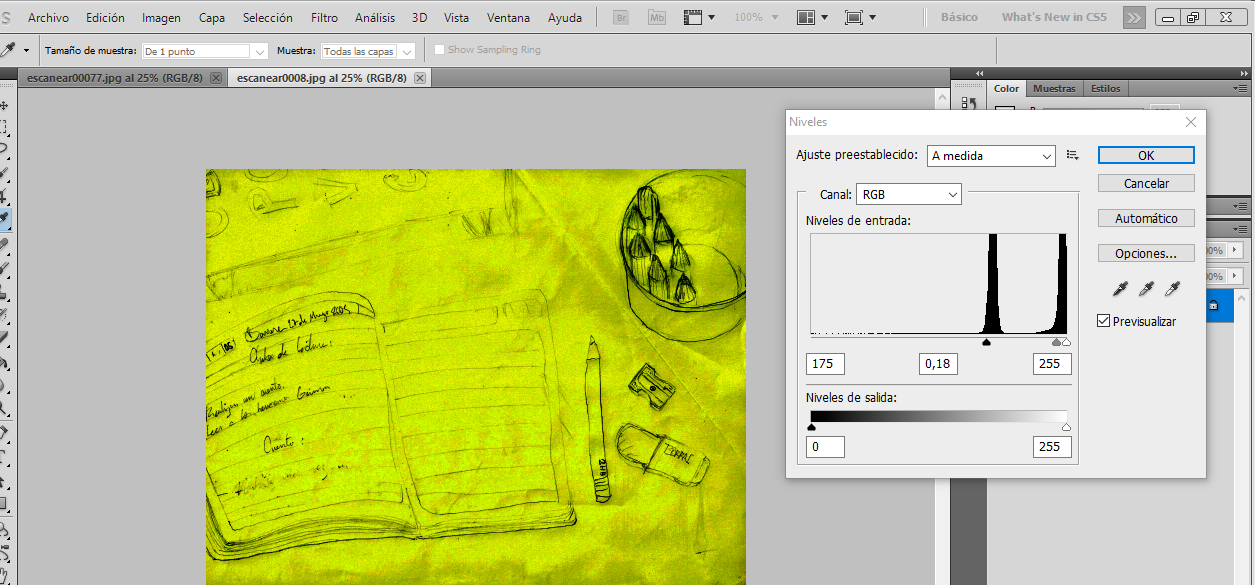Switch to the Estilos panel tab
1255x585 pixels.
coord(1106,88)
